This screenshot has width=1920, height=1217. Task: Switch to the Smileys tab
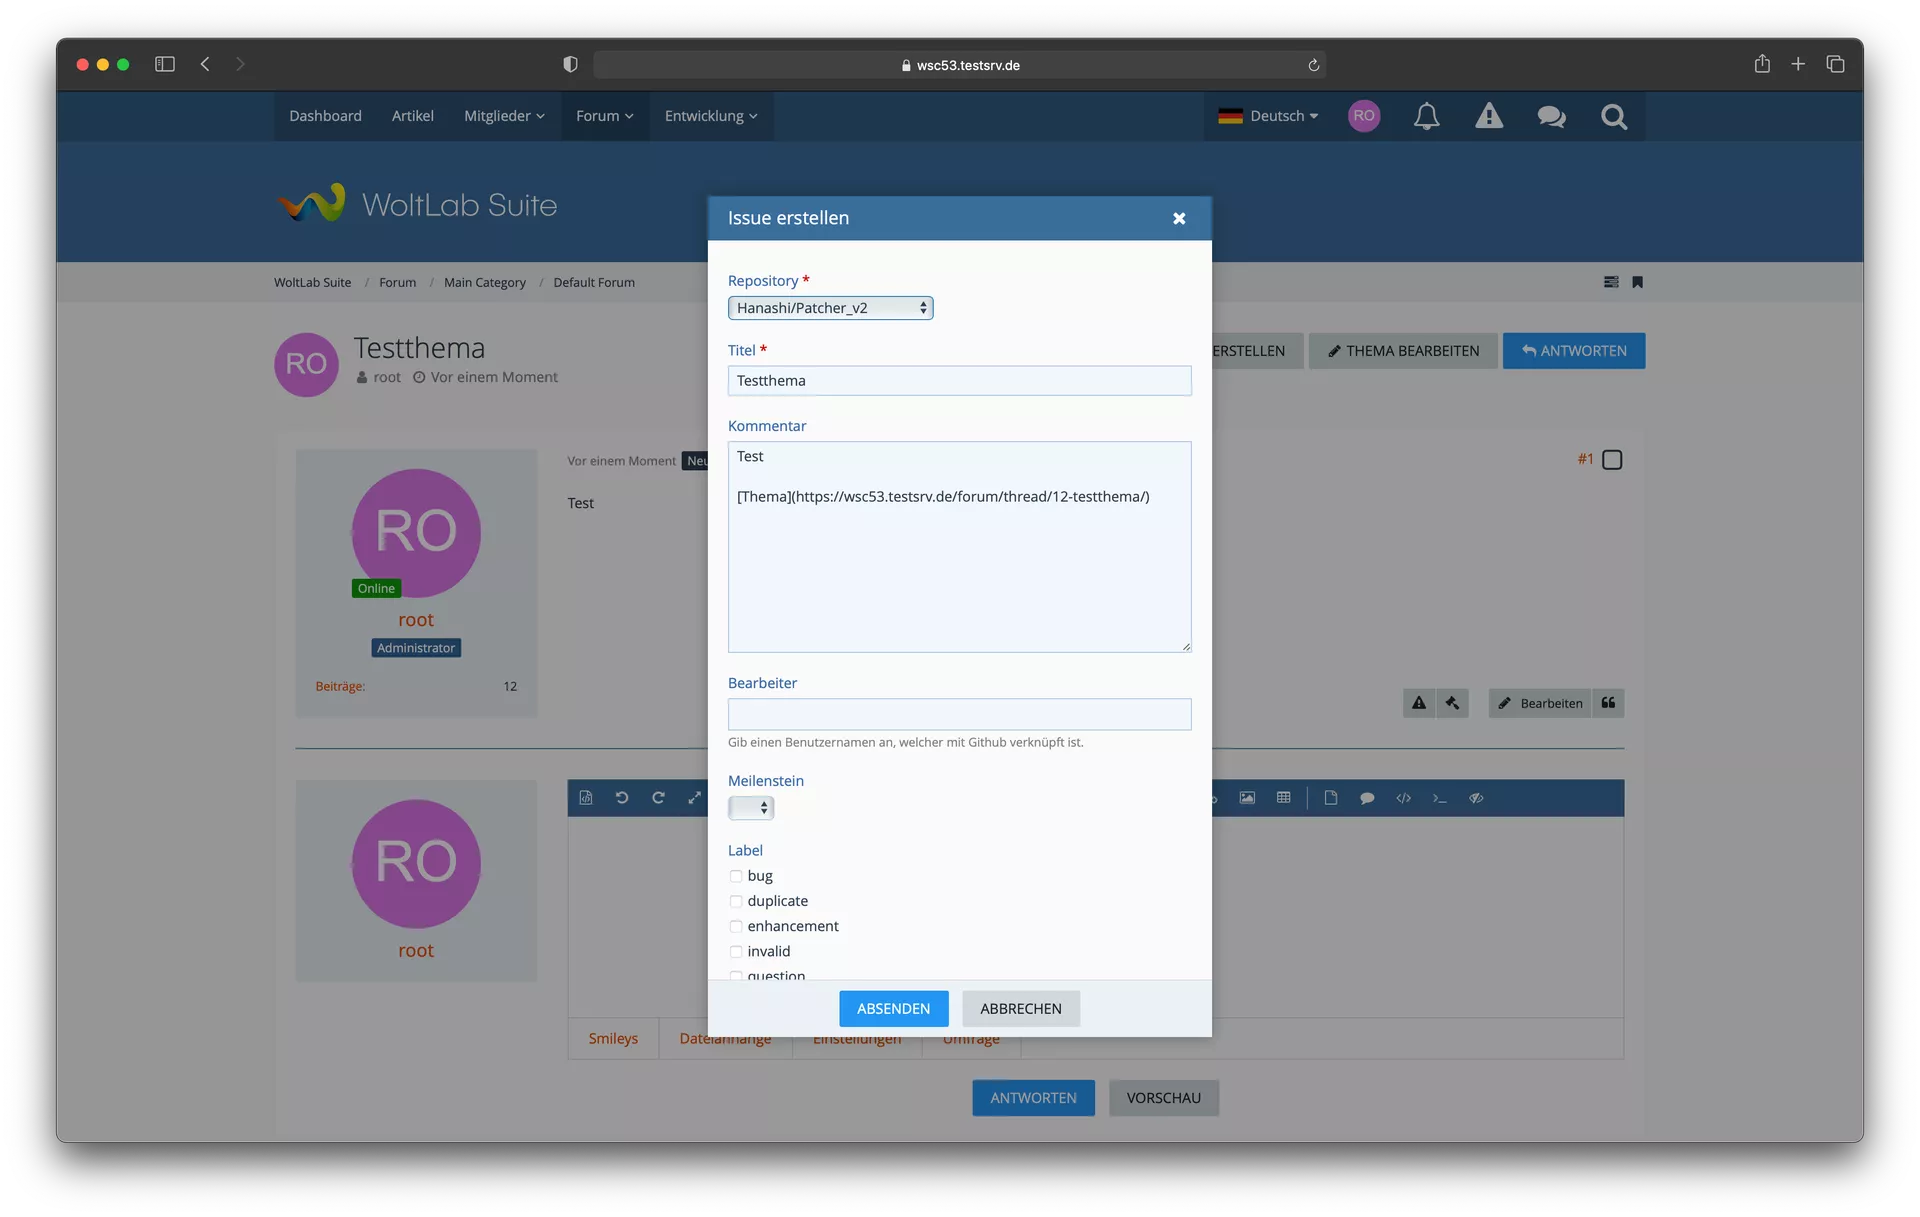(613, 1039)
